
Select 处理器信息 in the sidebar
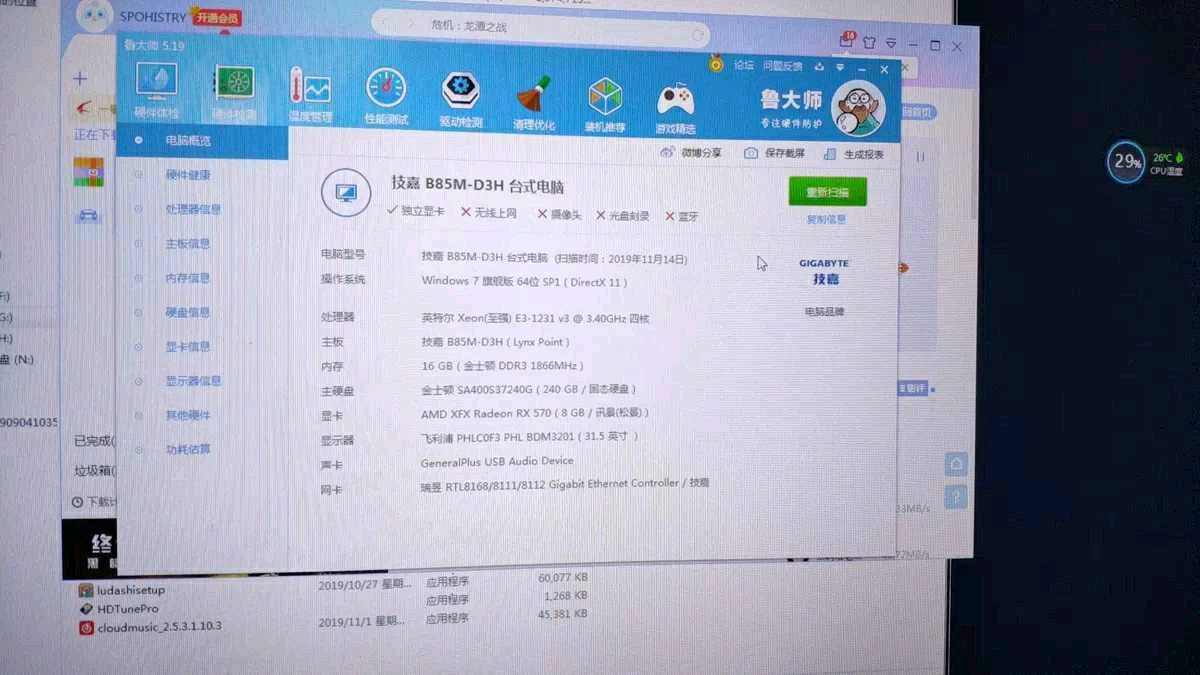coord(193,209)
